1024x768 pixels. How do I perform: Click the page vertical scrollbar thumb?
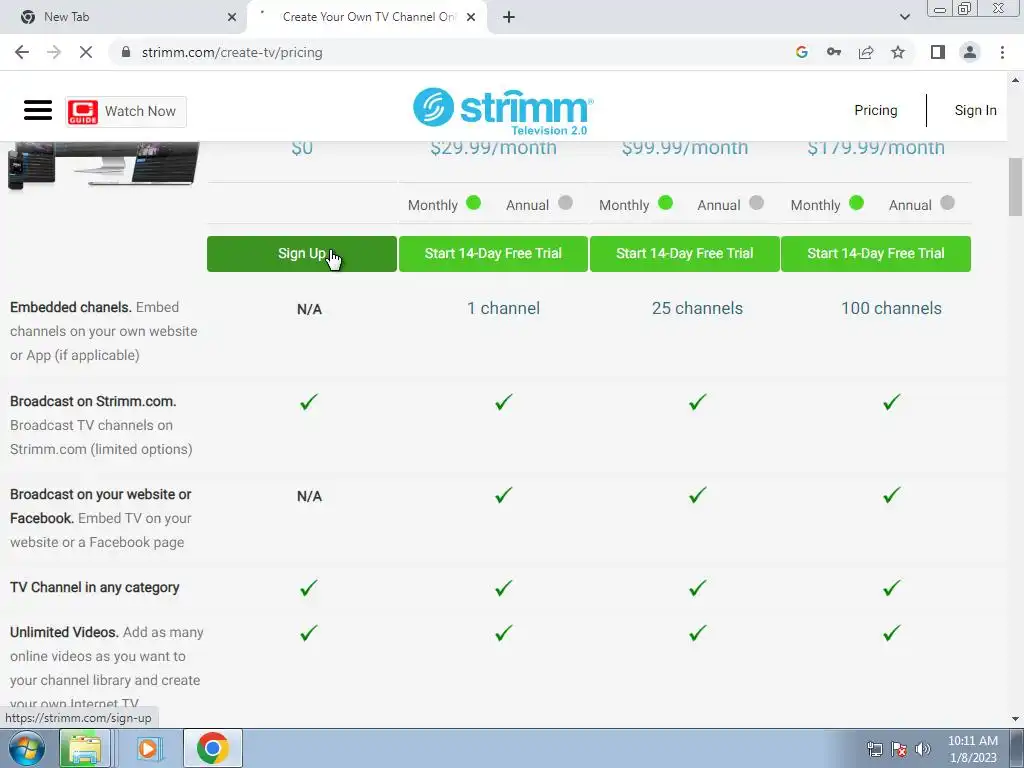tap(1015, 186)
